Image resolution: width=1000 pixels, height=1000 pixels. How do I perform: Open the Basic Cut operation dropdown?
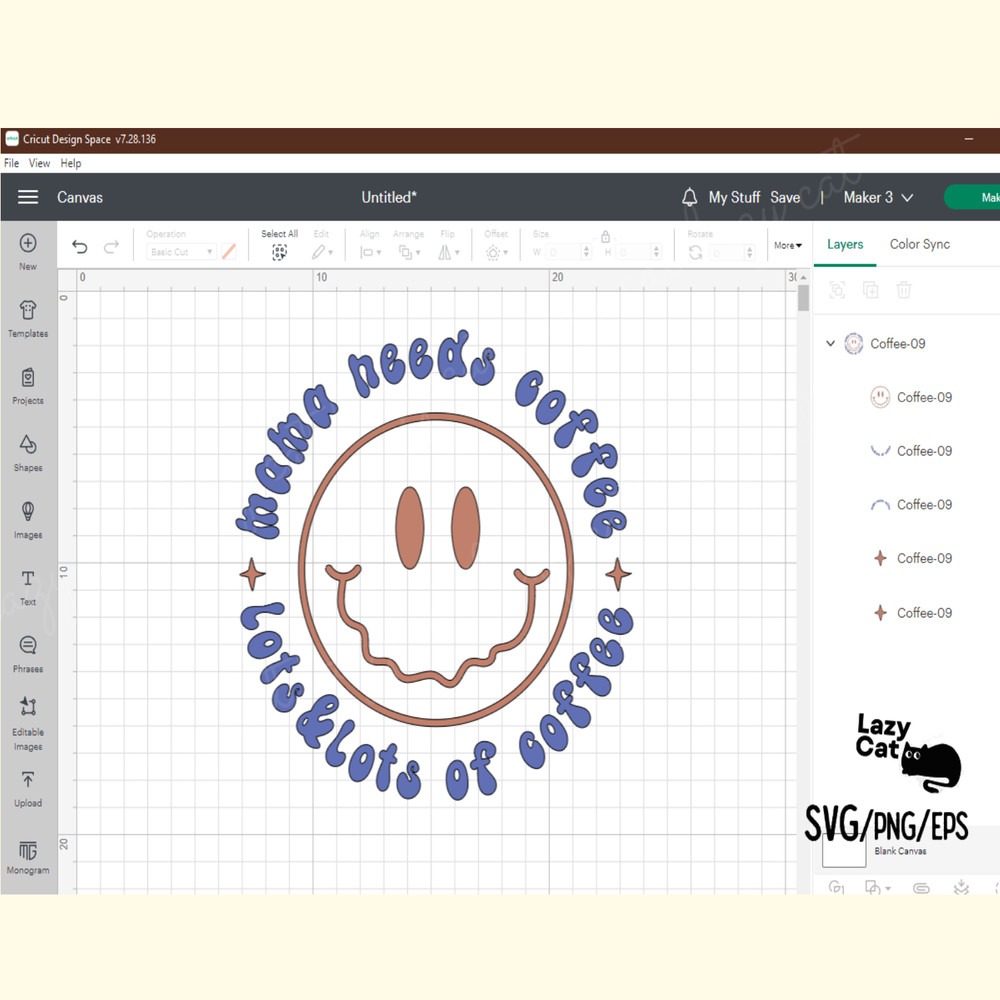pyautogui.click(x=180, y=252)
